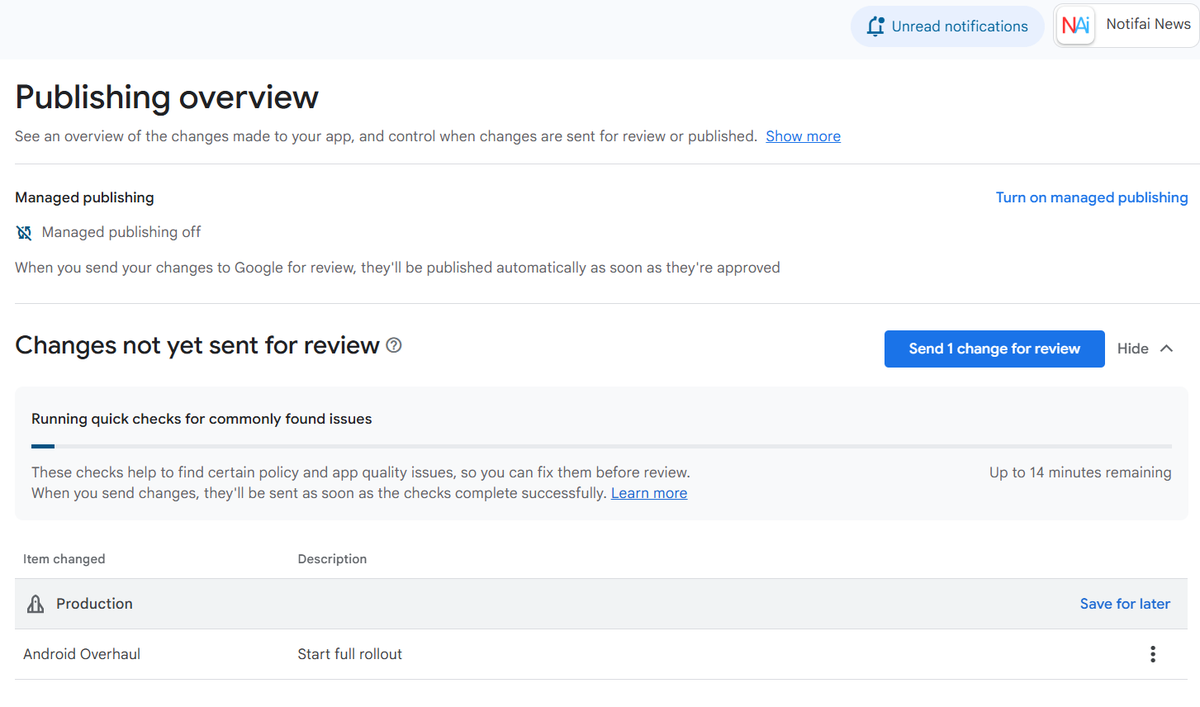Turn on managed publishing

(1092, 197)
